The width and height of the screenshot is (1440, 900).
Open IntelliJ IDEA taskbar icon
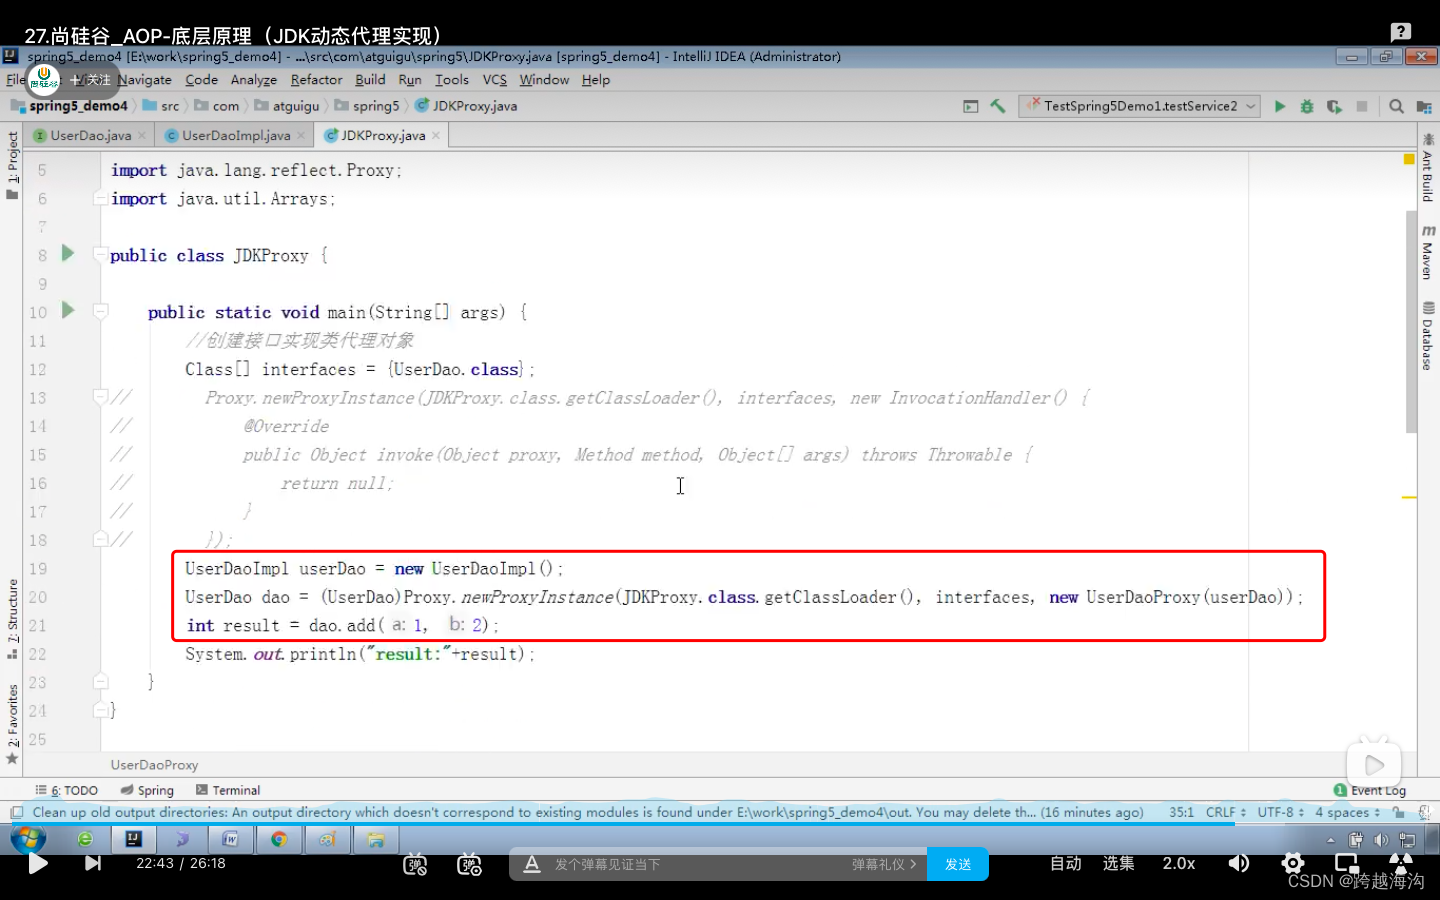133,839
